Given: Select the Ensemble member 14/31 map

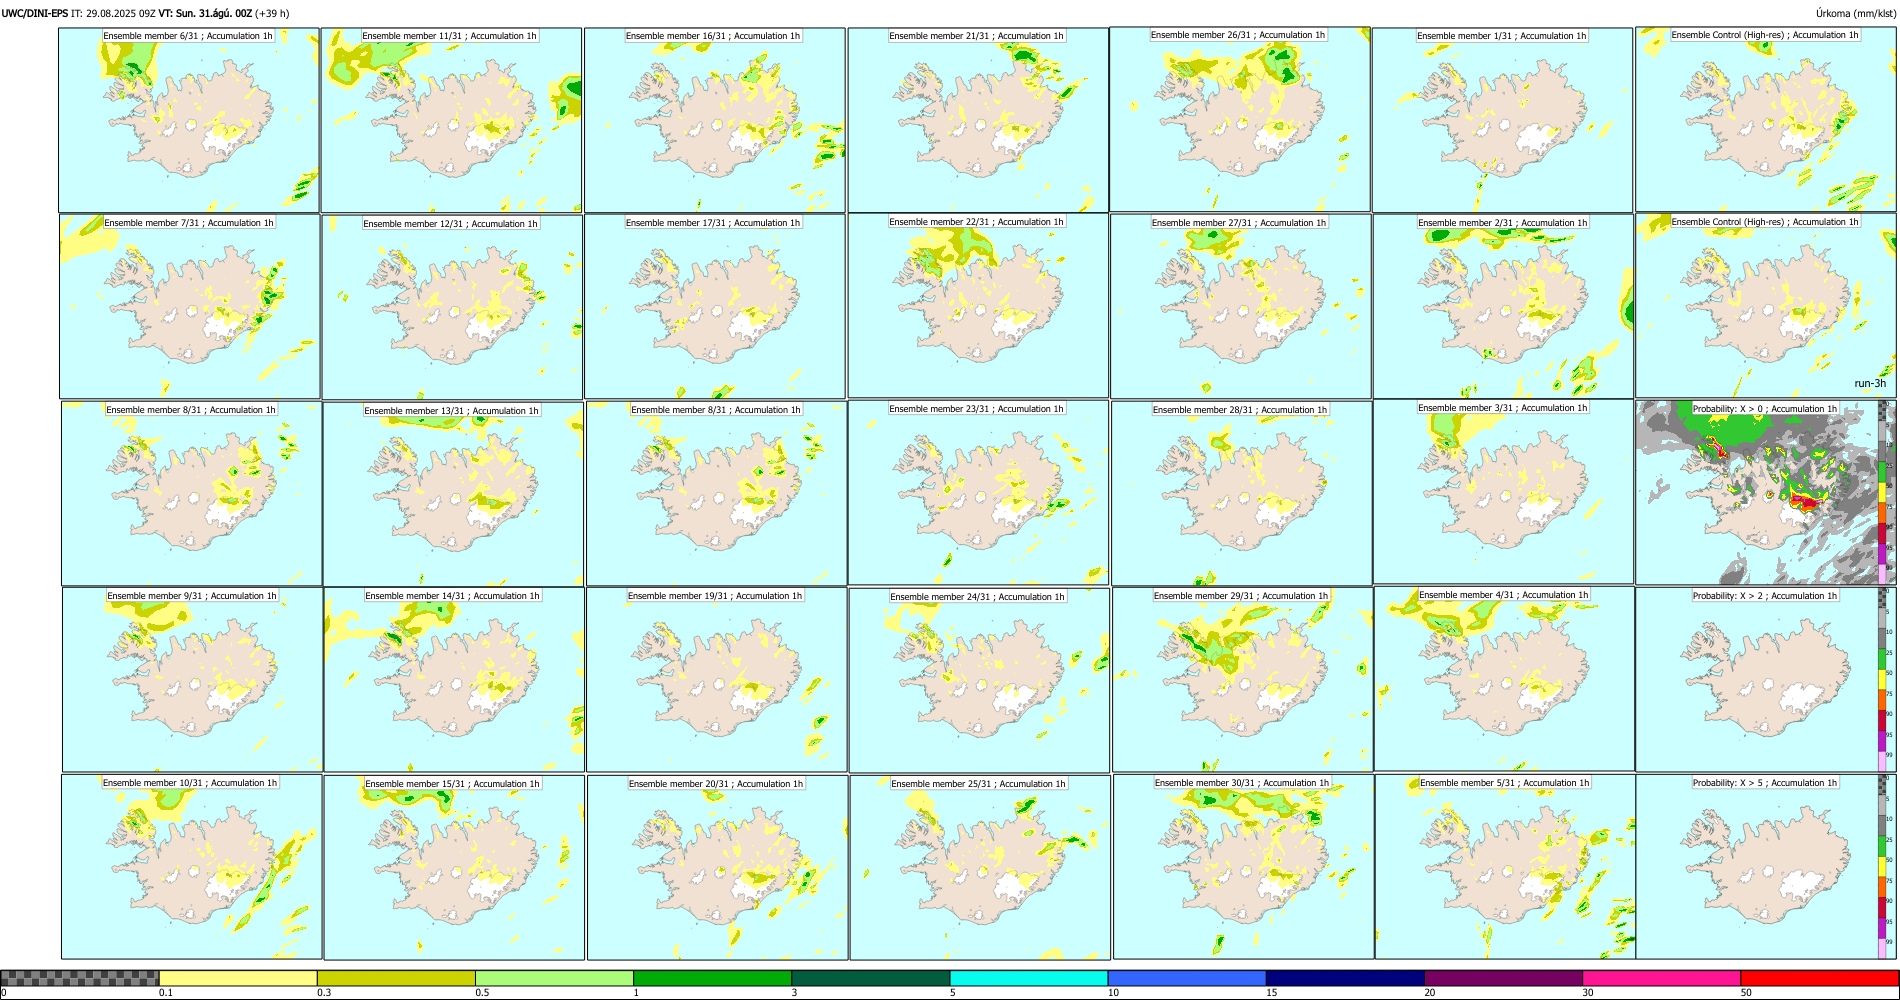Looking at the screenshot, I should click(x=454, y=680).
